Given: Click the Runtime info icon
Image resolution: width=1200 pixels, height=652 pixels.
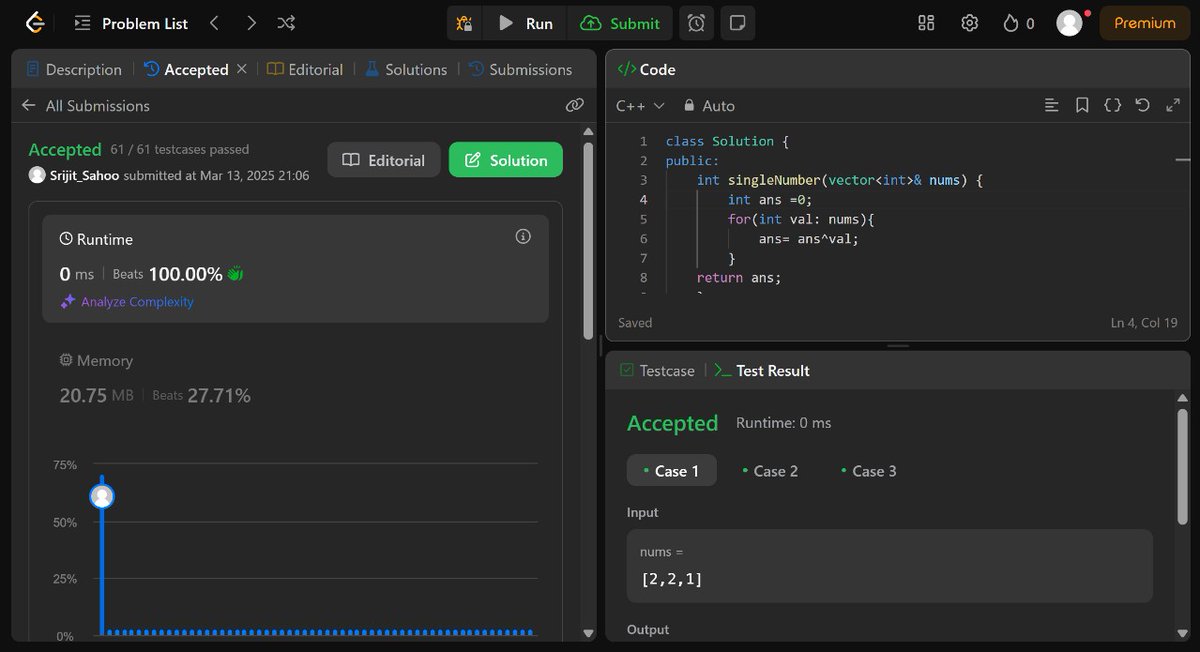Looking at the screenshot, I should (x=522, y=237).
